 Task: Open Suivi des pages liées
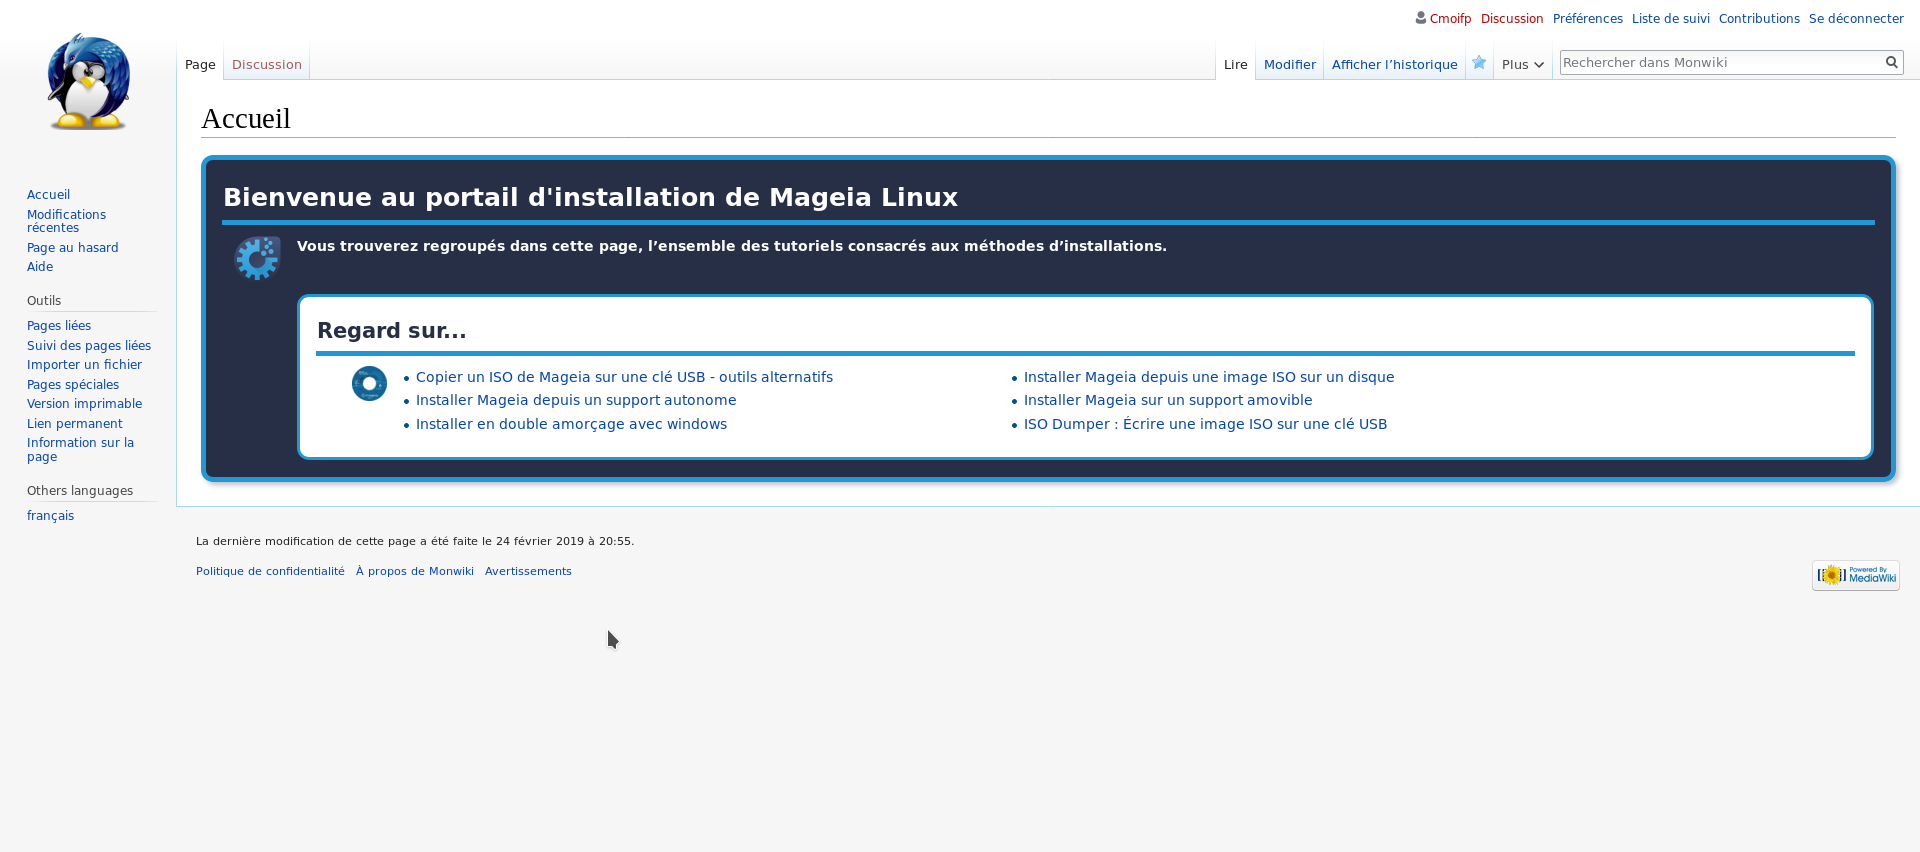(x=89, y=346)
